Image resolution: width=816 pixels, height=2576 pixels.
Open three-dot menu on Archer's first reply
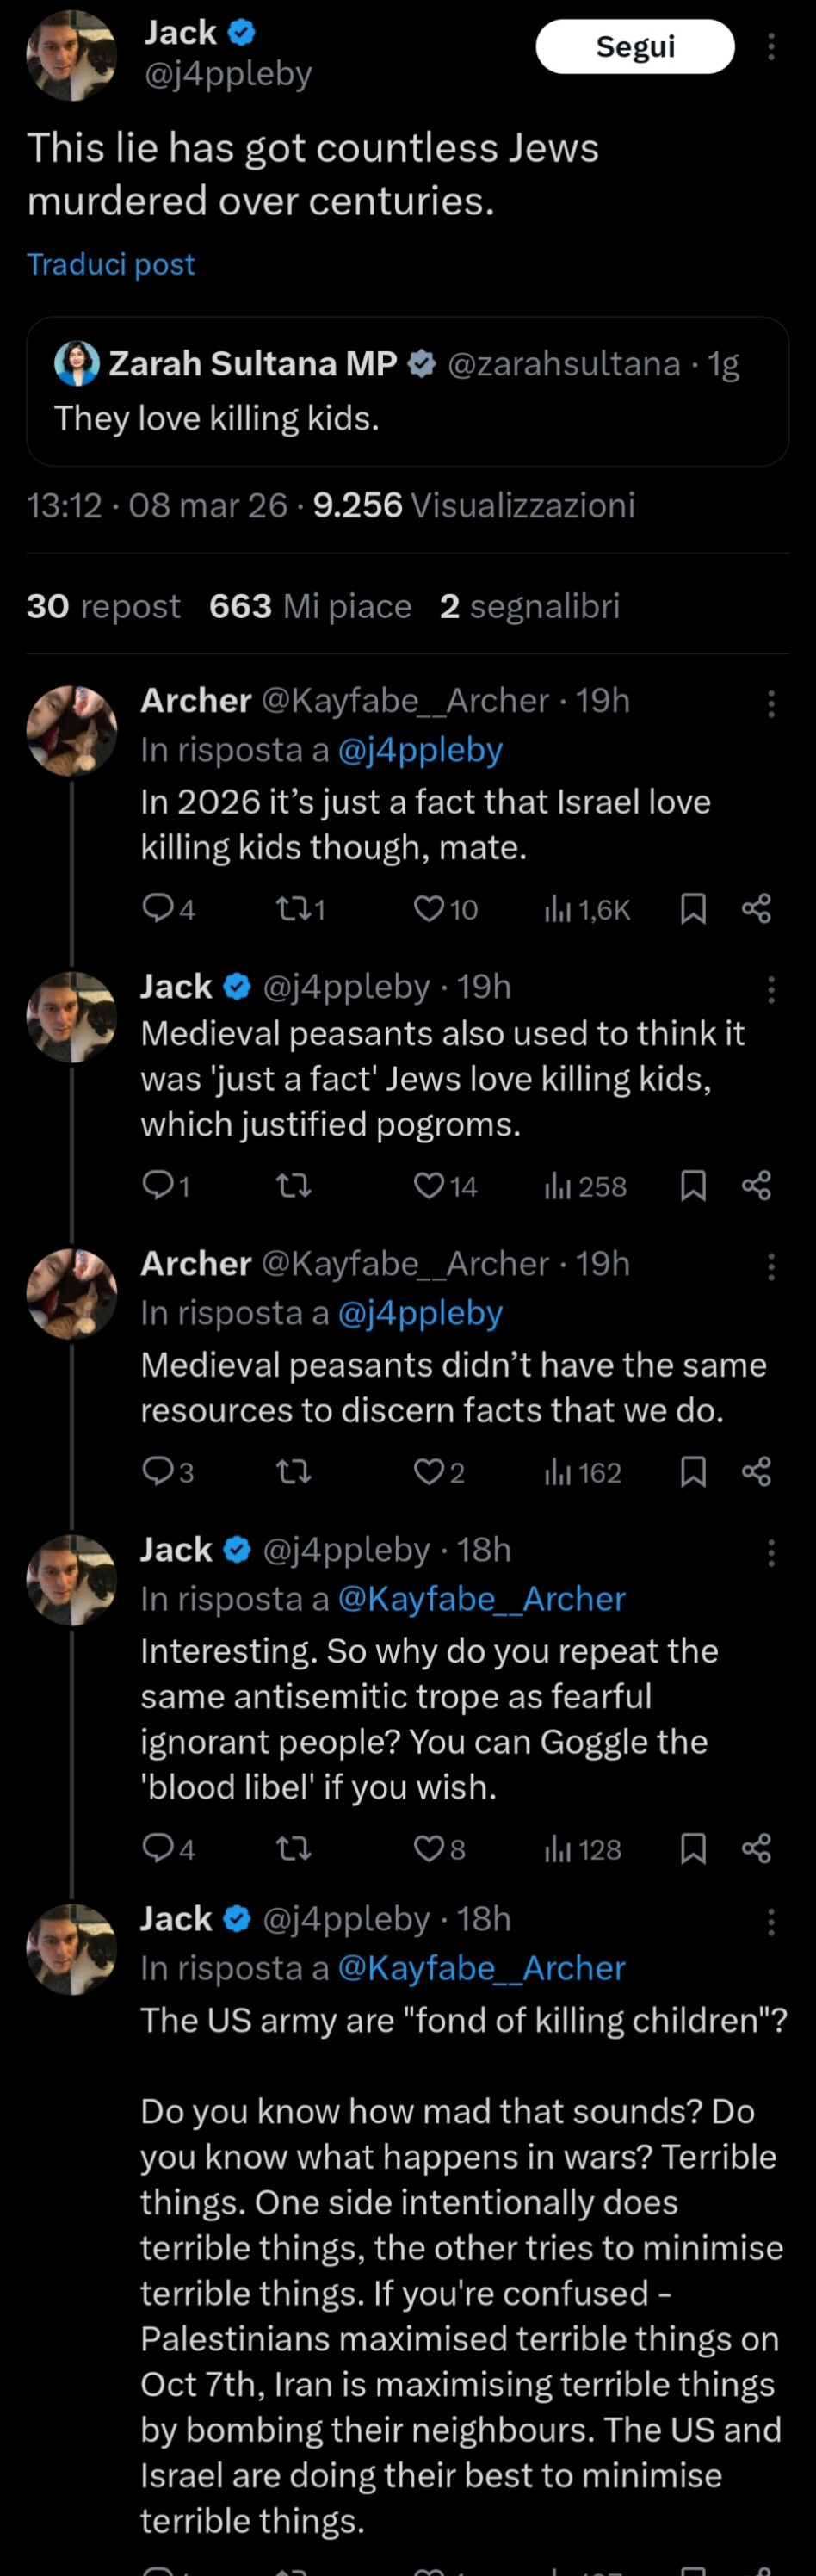tap(771, 703)
